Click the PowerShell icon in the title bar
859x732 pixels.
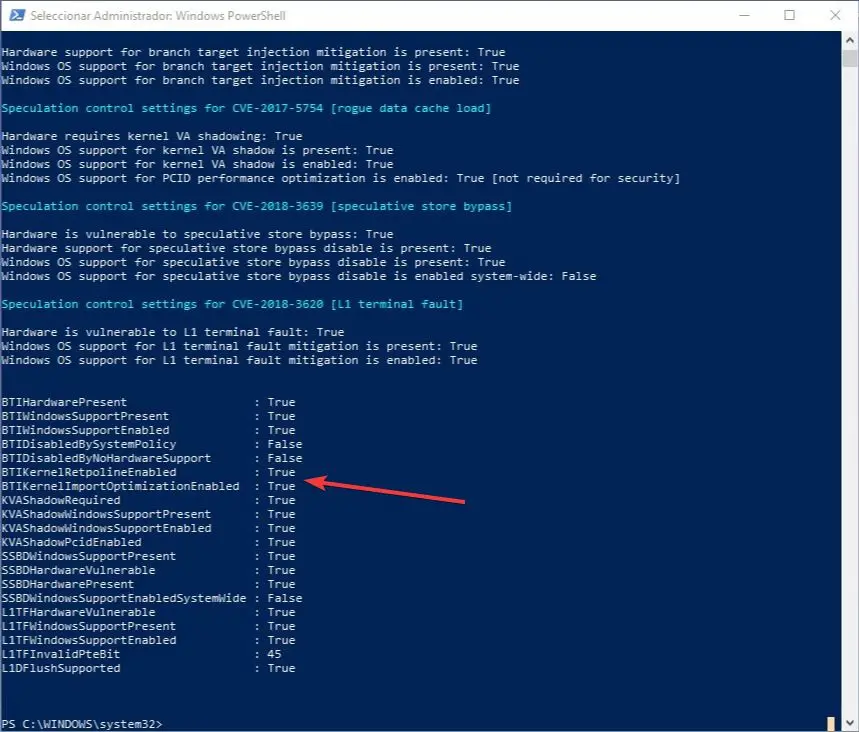(x=16, y=15)
